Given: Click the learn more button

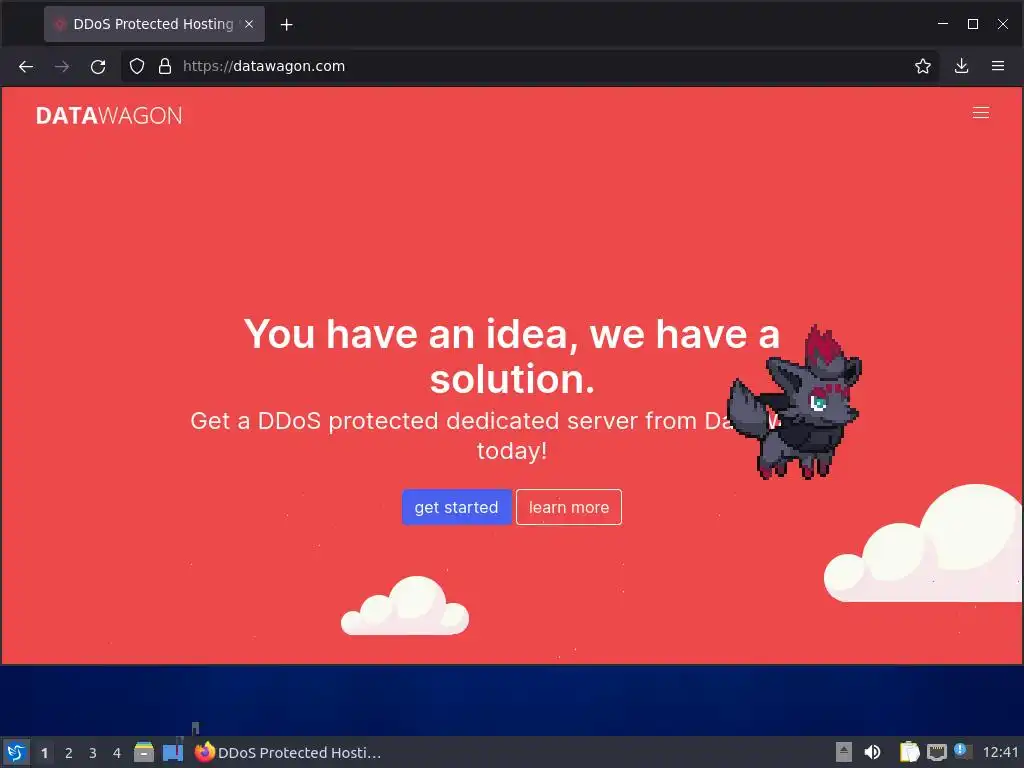Looking at the screenshot, I should [569, 507].
